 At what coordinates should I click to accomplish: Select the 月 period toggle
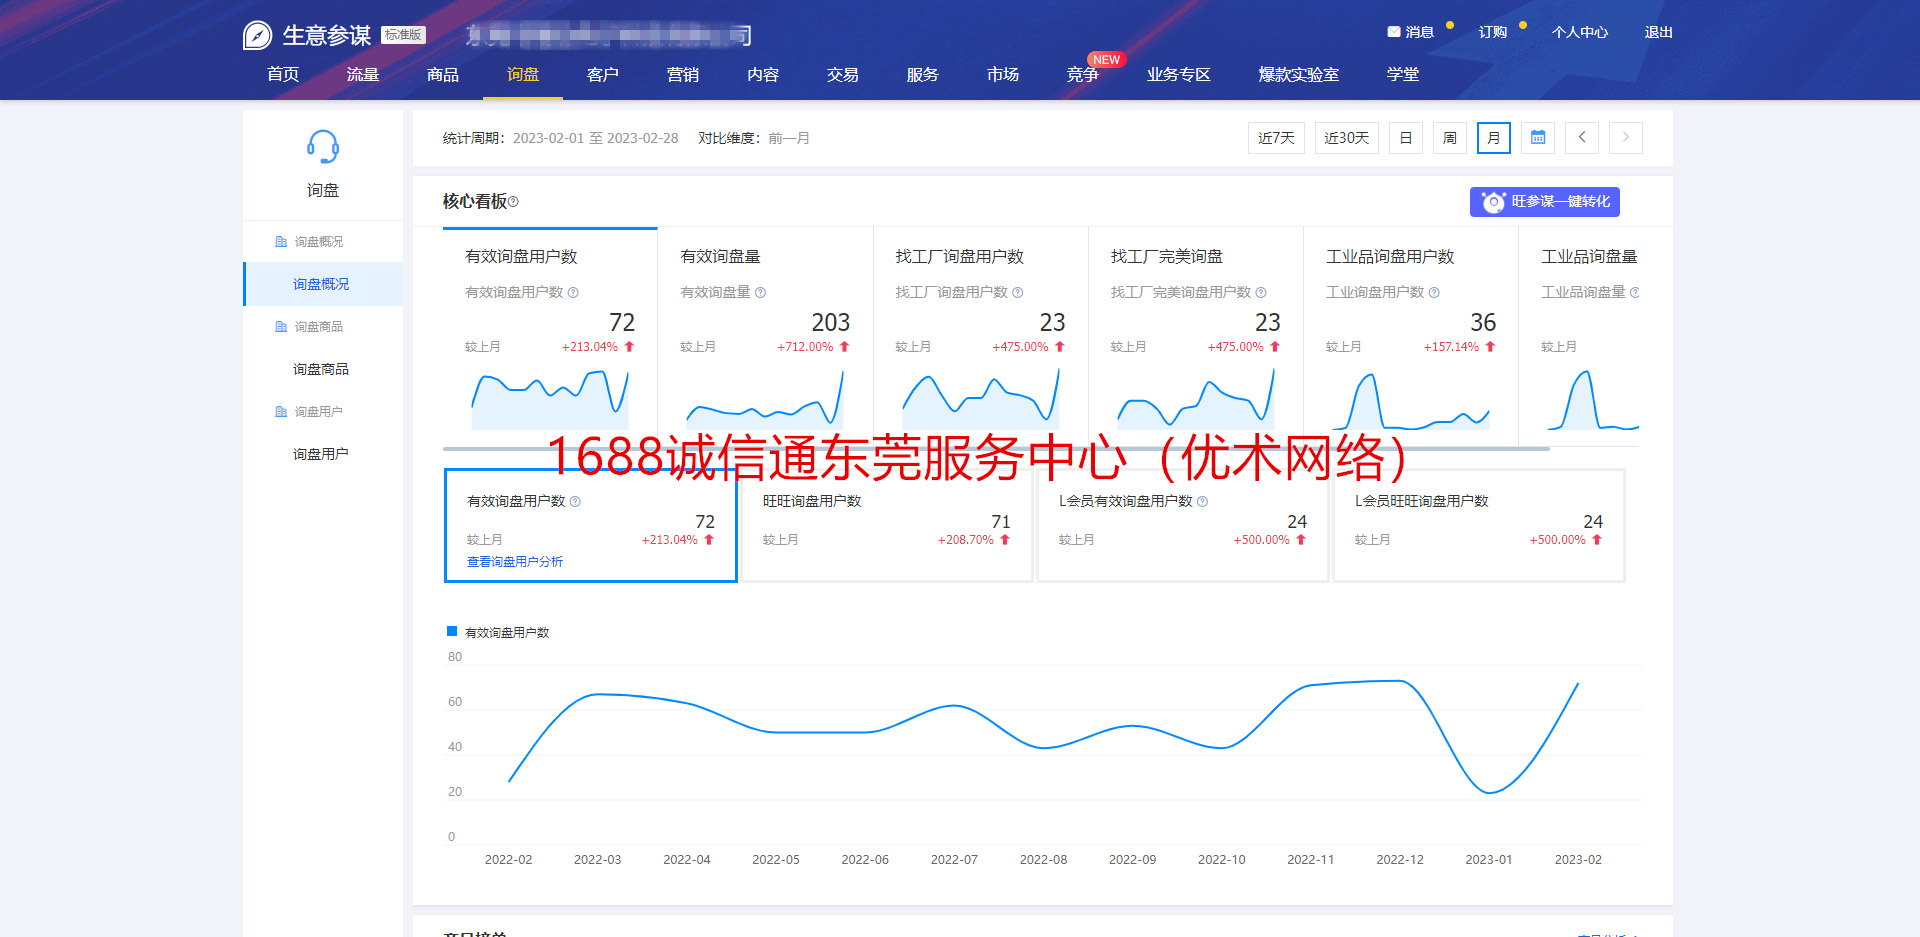coord(1494,138)
